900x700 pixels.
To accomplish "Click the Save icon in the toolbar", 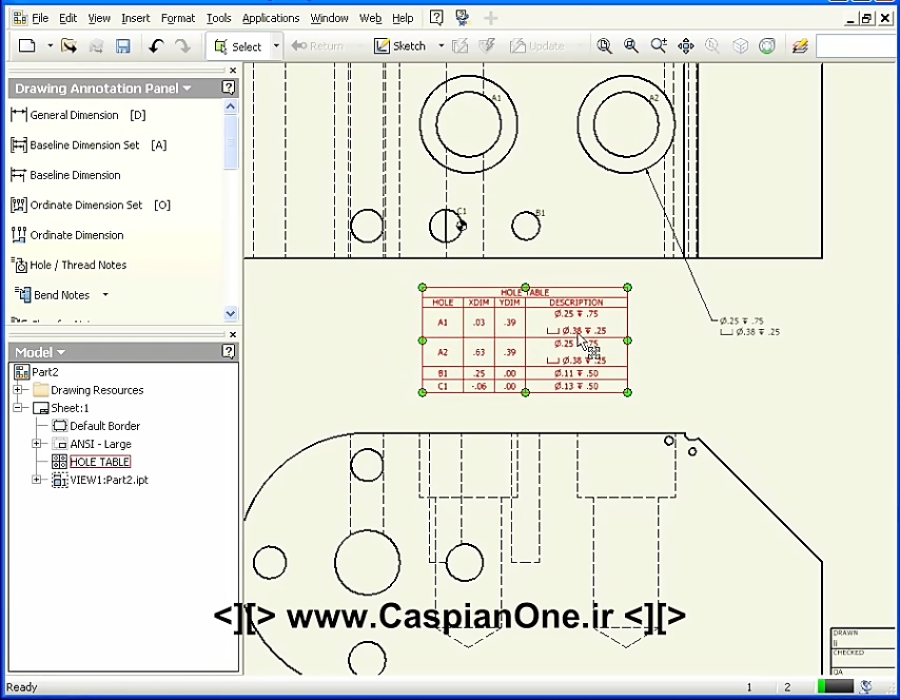I will (x=122, y=45).
